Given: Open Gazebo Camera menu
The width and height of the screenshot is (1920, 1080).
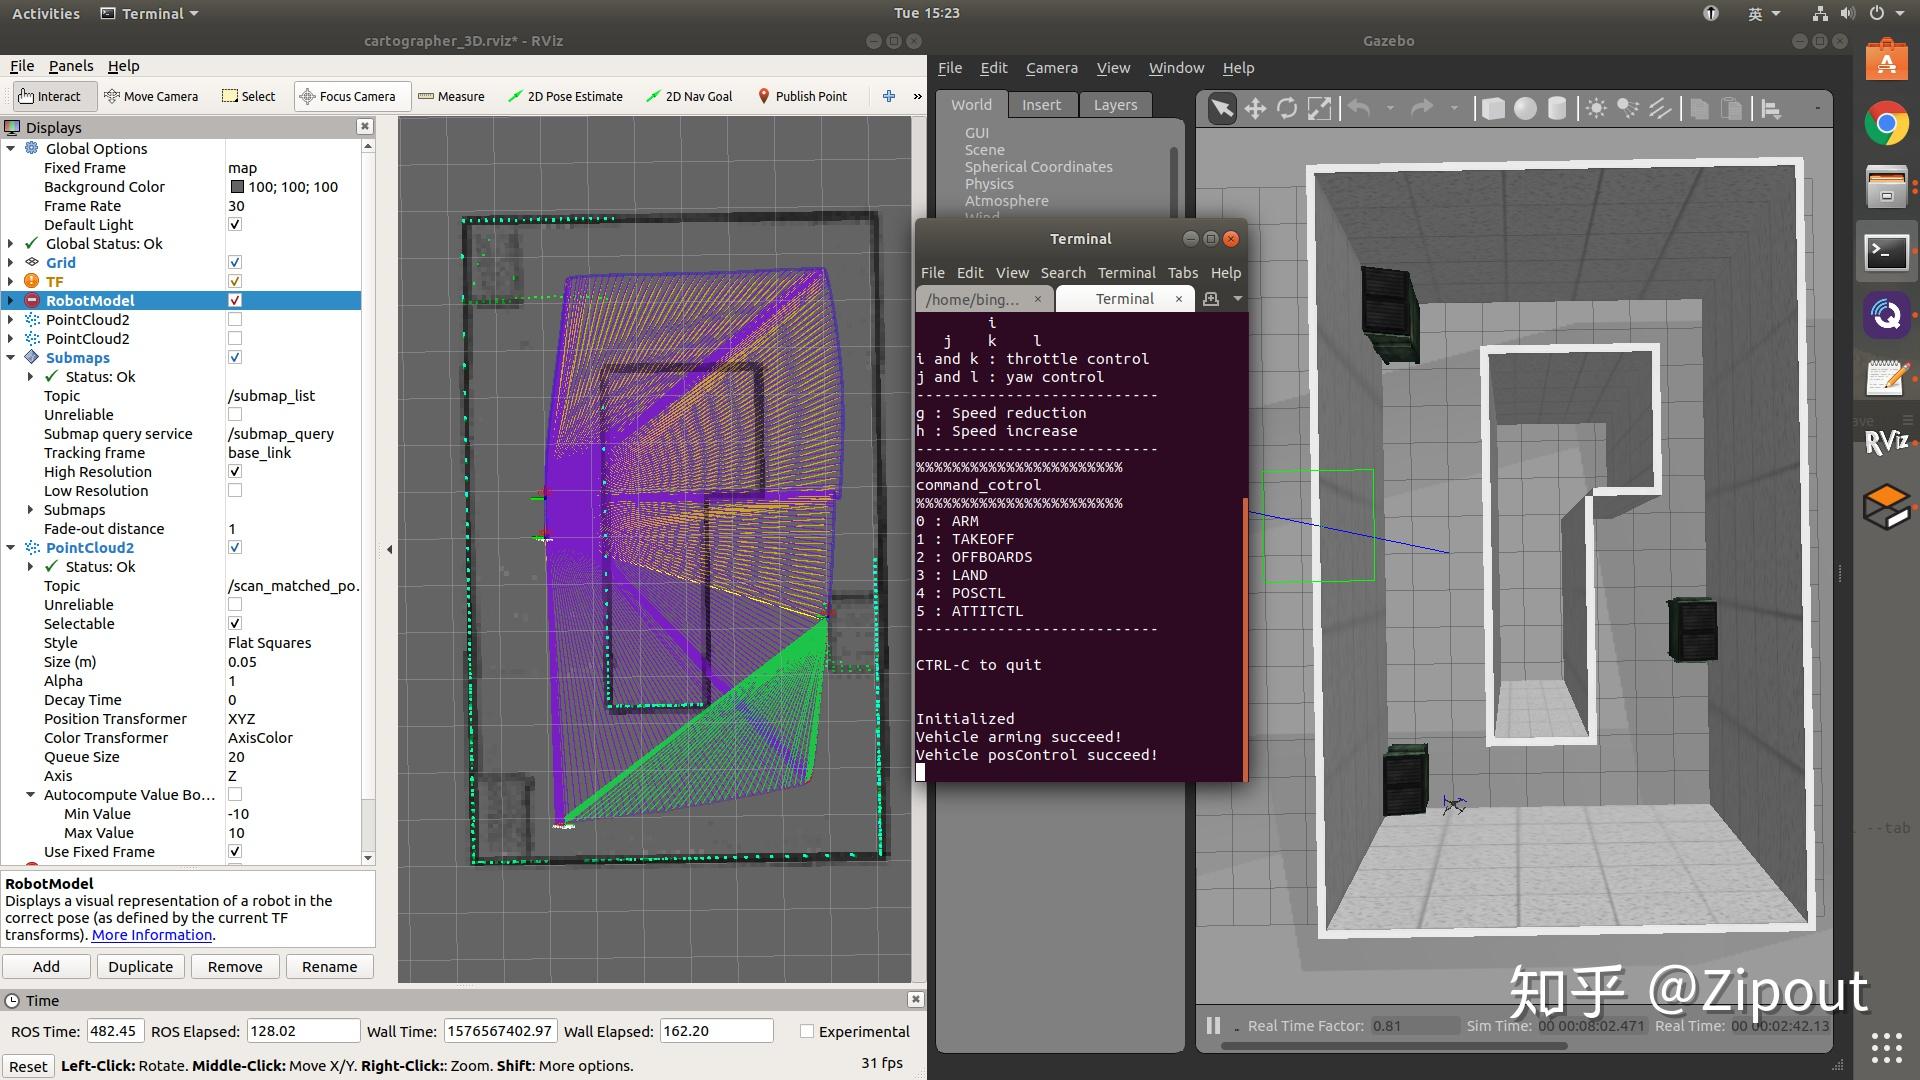Looking at the screenshot, I should 1051,68.
